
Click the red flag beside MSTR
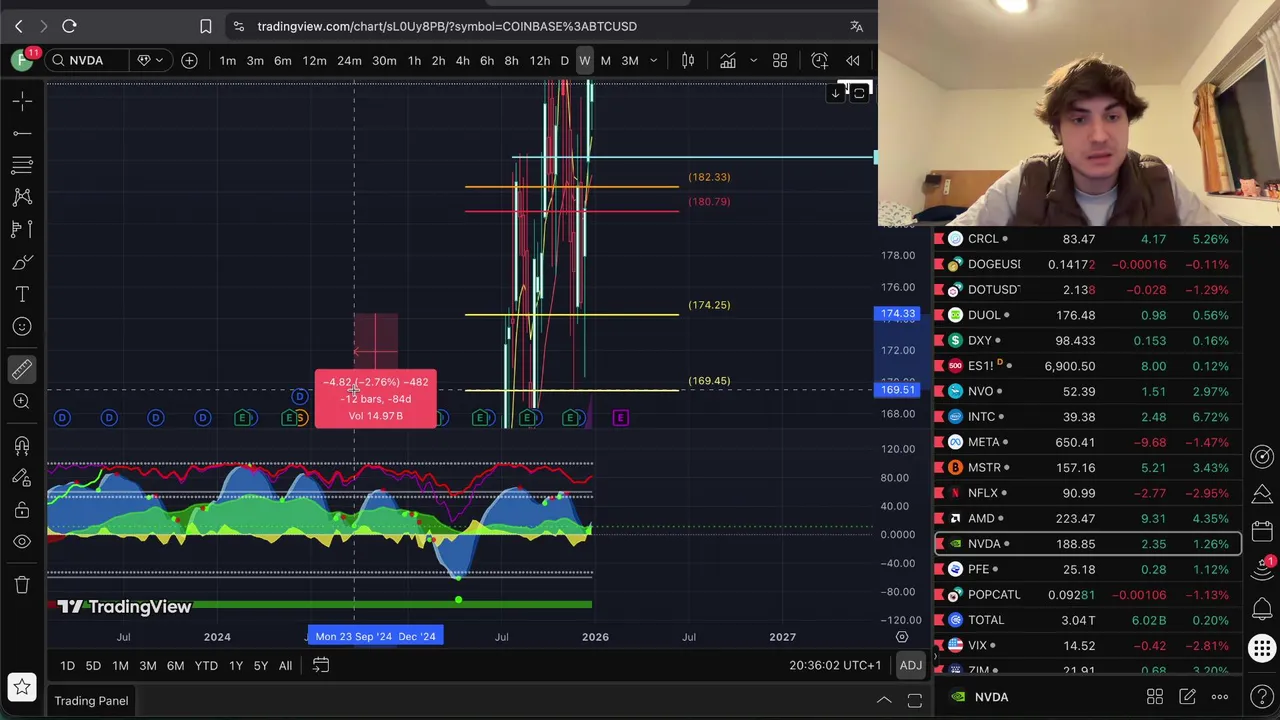pos(939,467)
